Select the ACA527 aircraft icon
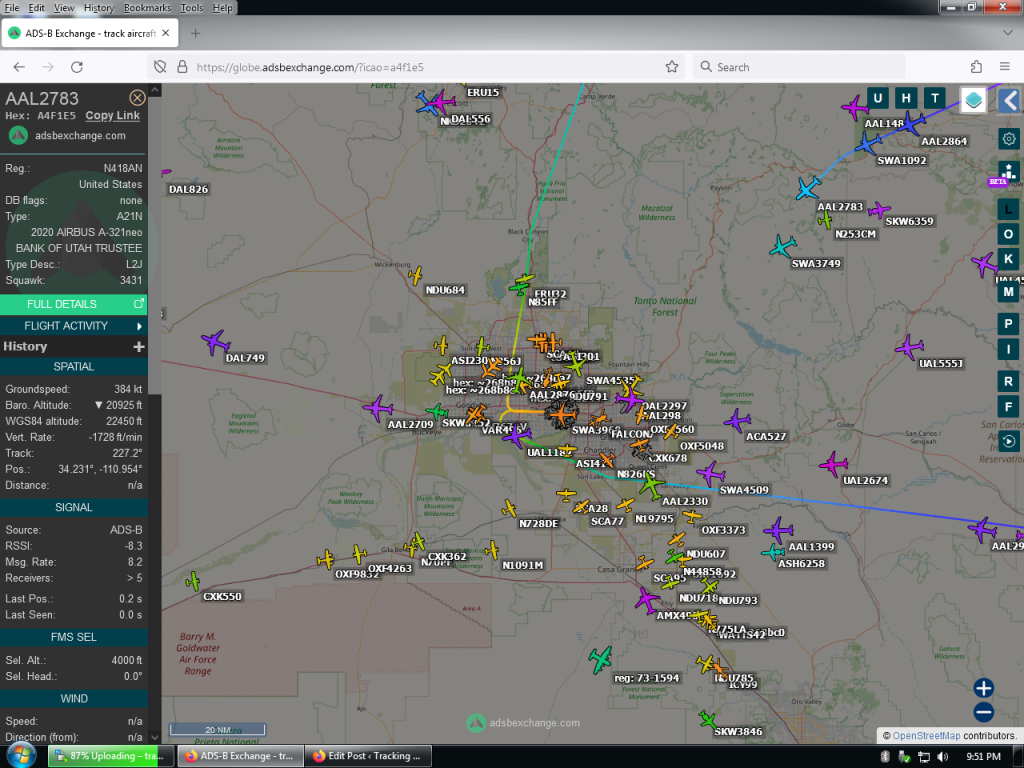The width and height of the screenshot is (1024, 768). point(737,421)
